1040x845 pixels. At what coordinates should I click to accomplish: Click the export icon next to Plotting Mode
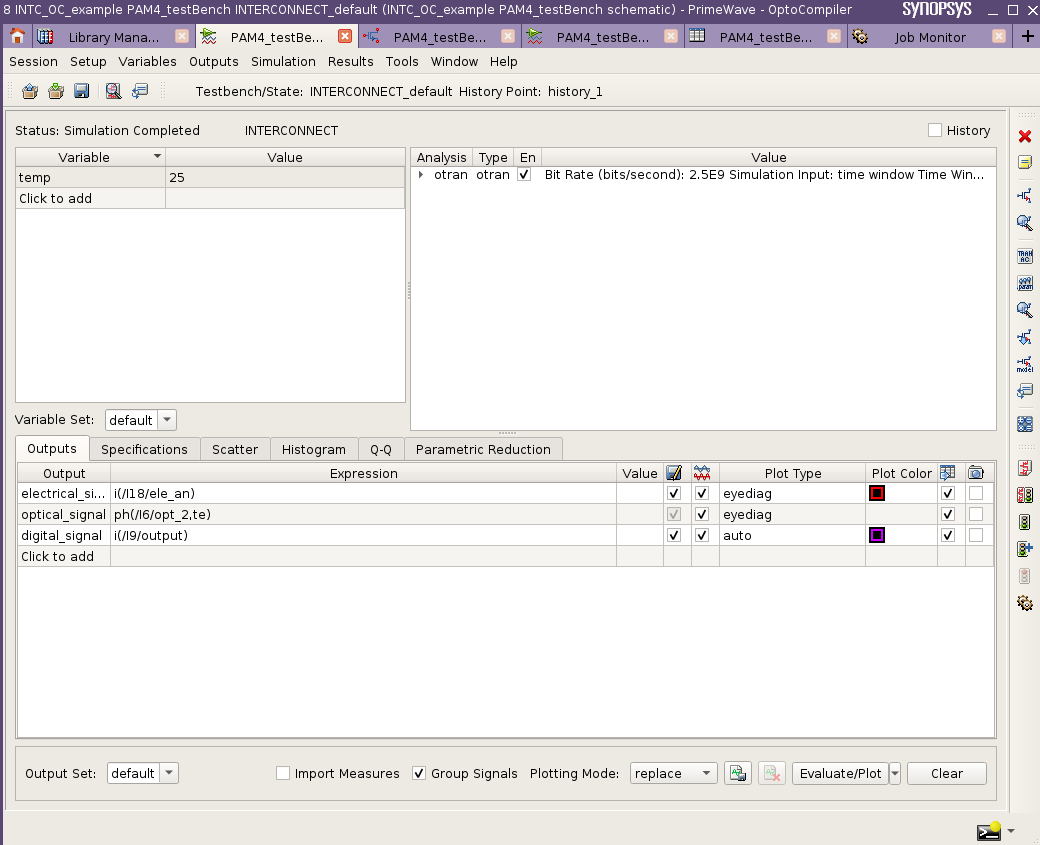click(738, 773)
